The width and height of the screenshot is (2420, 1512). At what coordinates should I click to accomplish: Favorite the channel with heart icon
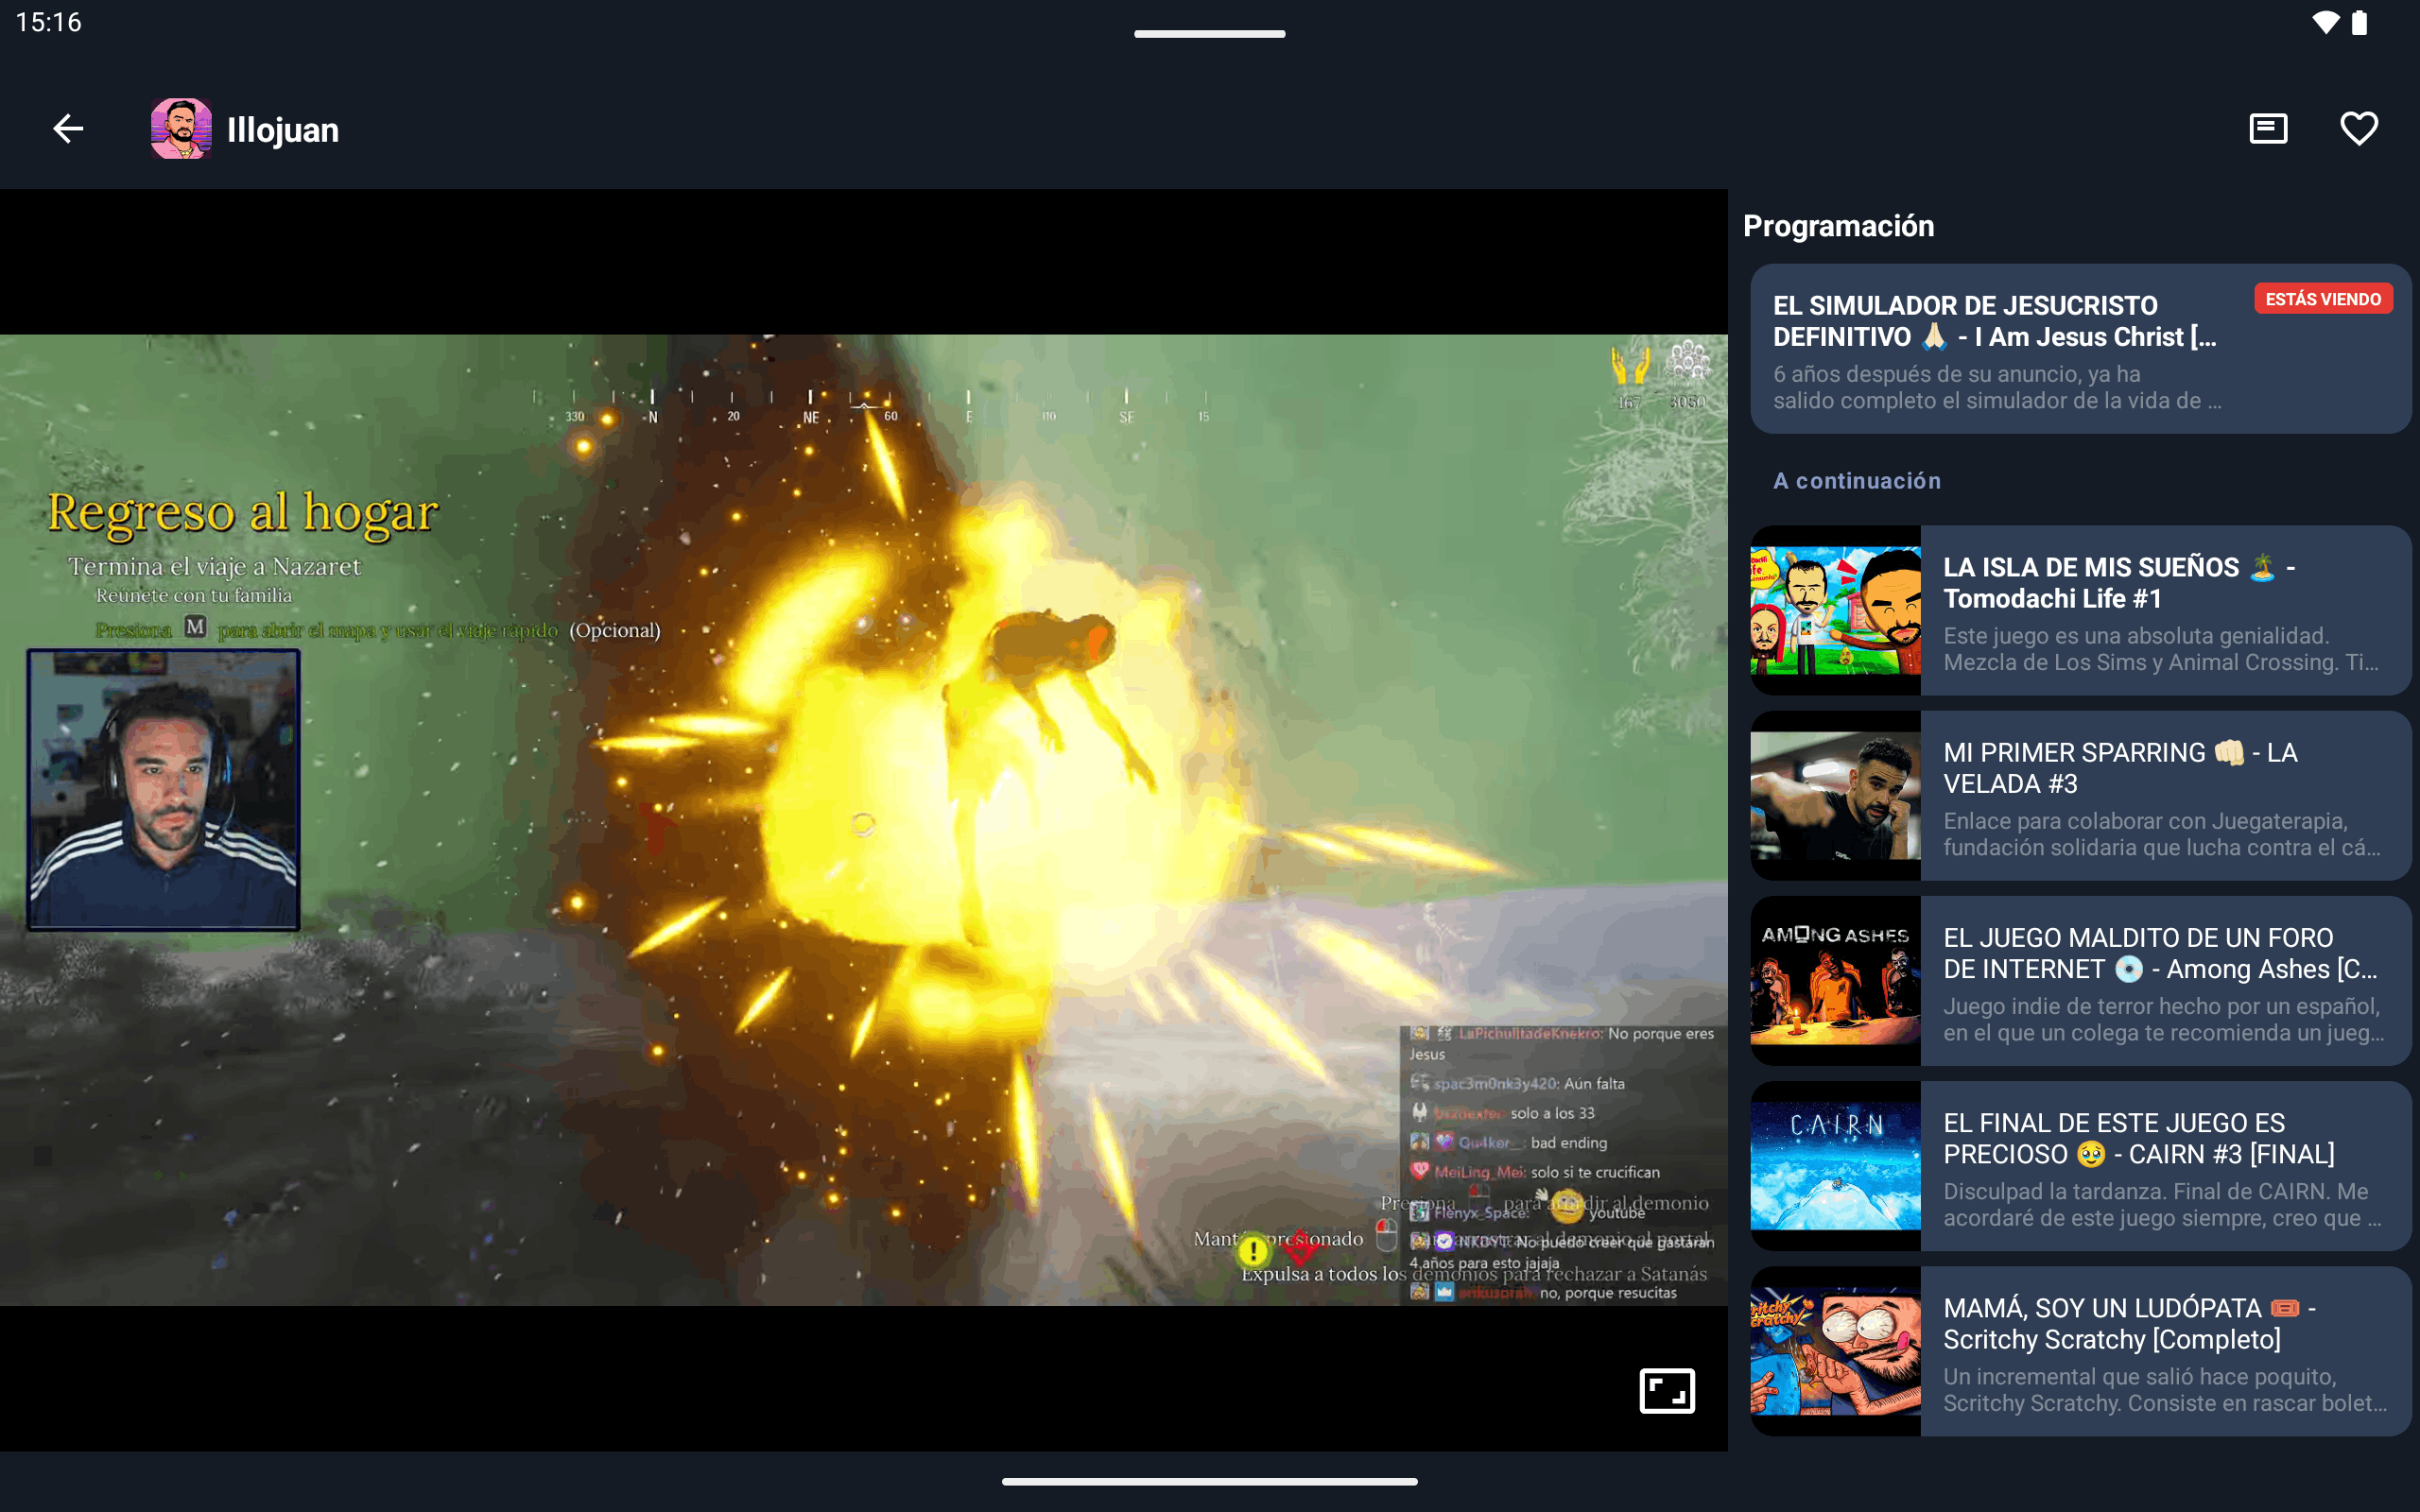2359,129
